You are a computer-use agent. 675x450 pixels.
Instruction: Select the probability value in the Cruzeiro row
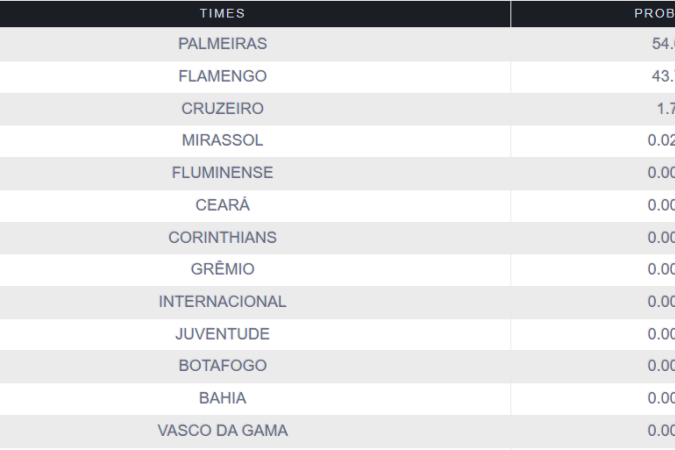[x=664, y=108]
